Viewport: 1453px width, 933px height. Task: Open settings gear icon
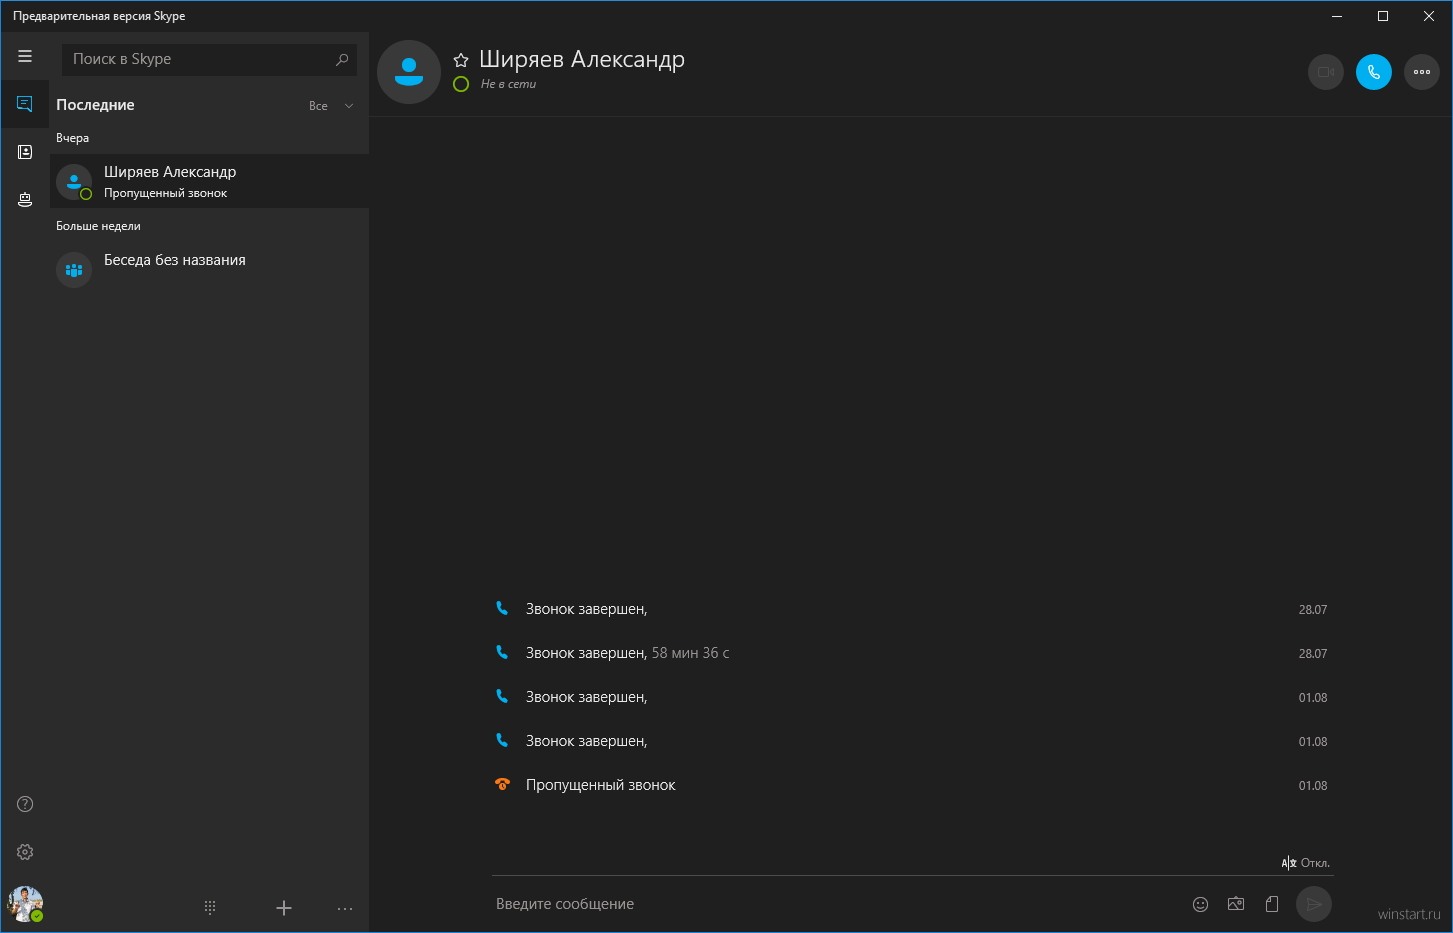click(25, 852)
